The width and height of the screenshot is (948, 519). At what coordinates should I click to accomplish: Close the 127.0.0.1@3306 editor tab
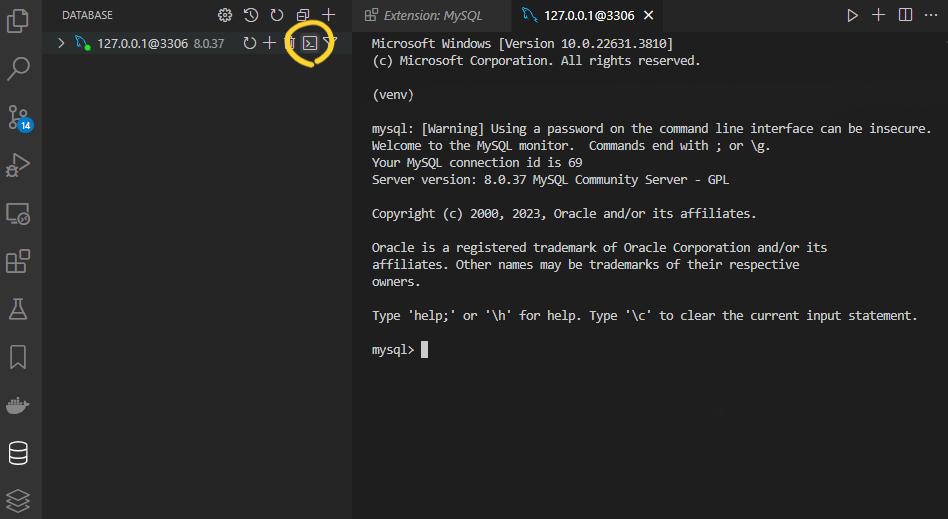pyautogui.click(x=648, y=16)
